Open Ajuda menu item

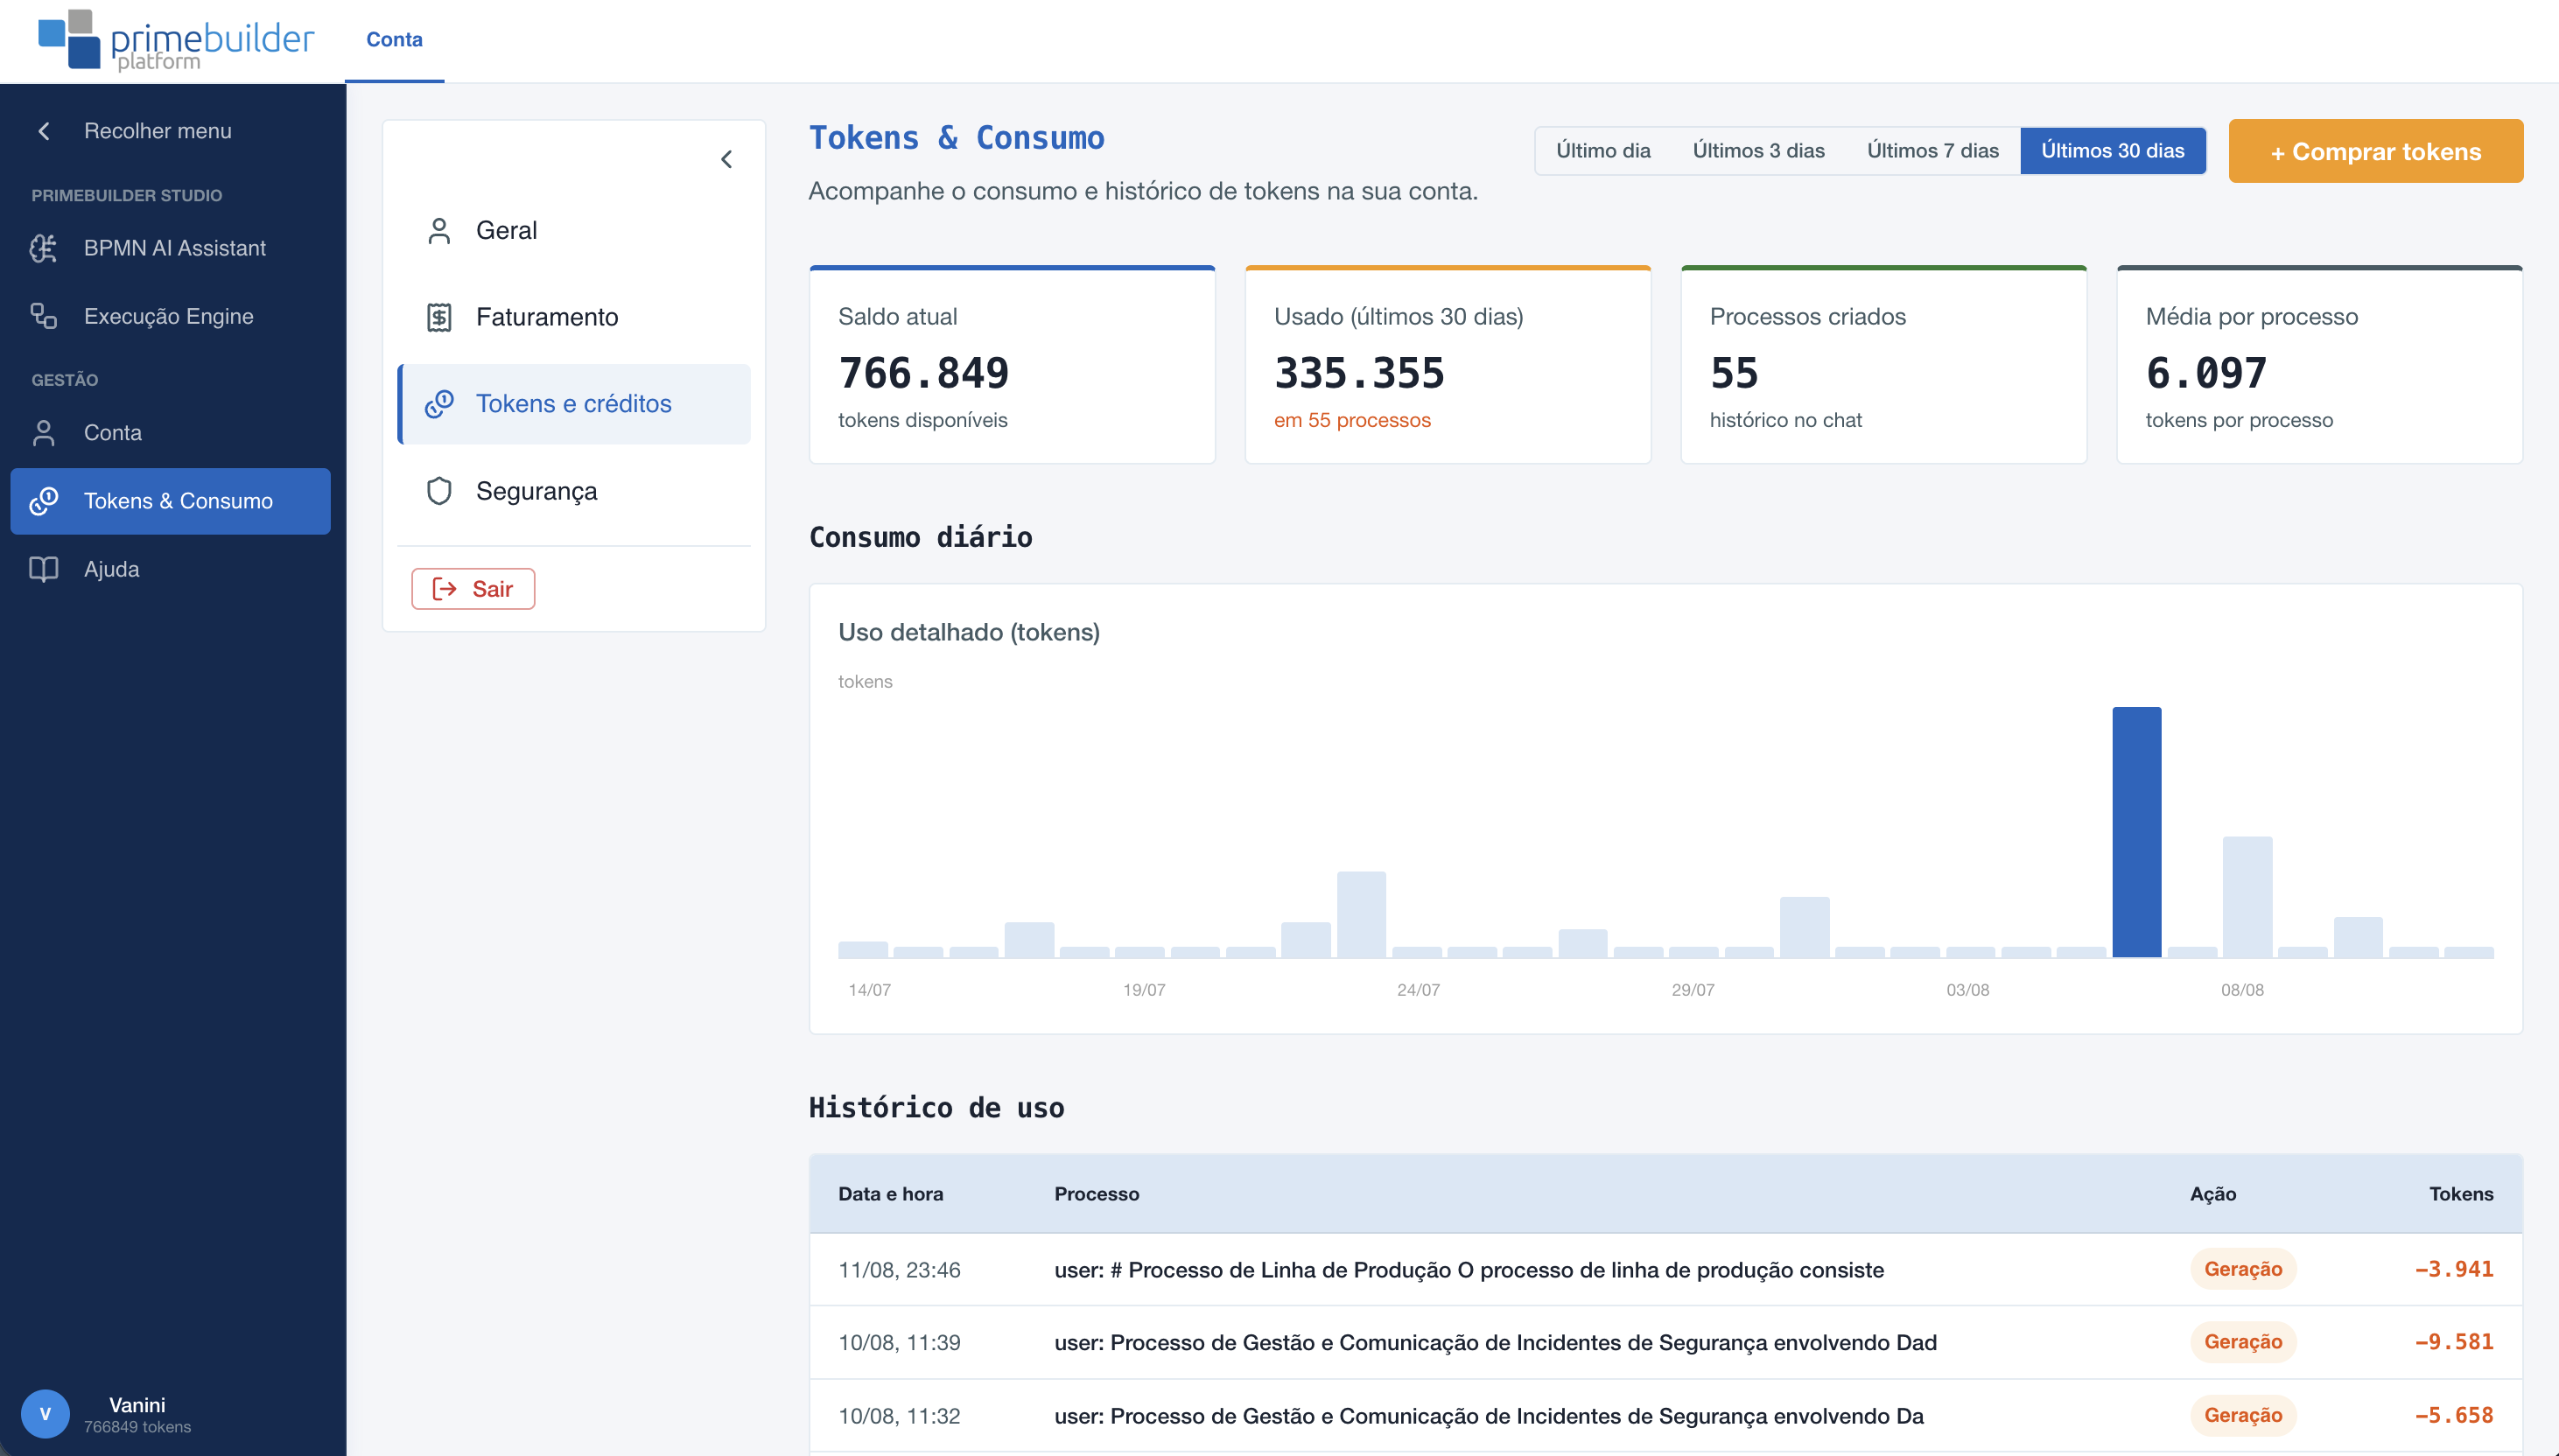tap(170, 569)
